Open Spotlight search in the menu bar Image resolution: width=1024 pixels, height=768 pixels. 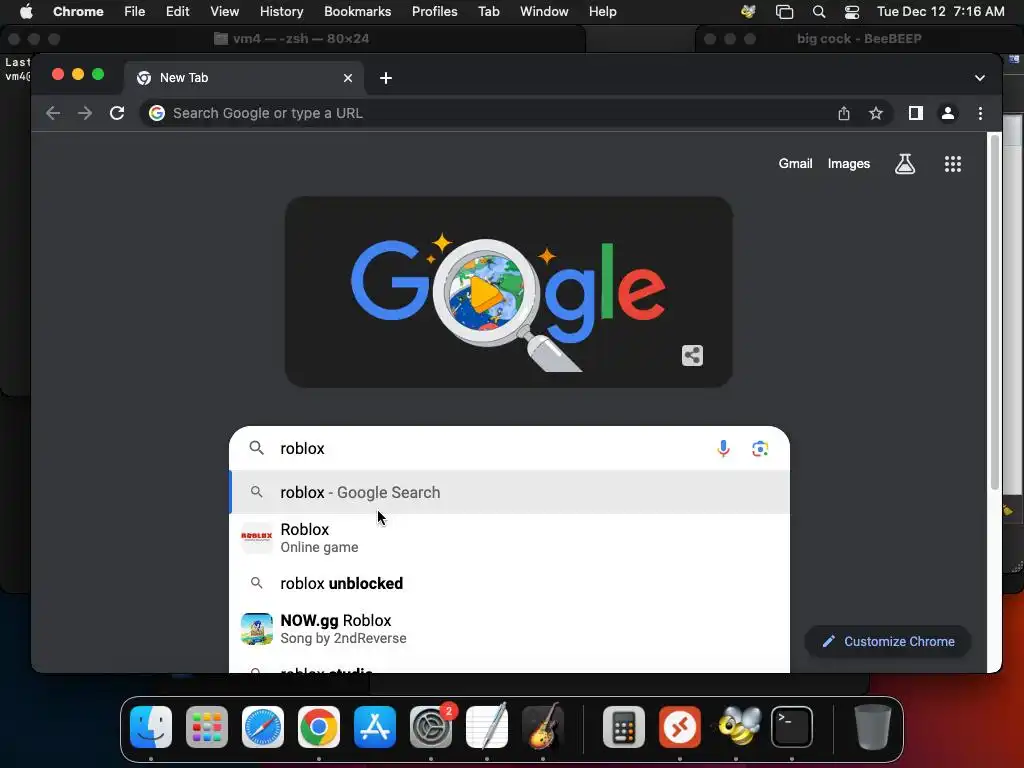pyautogui.click(x=819, y=11)
